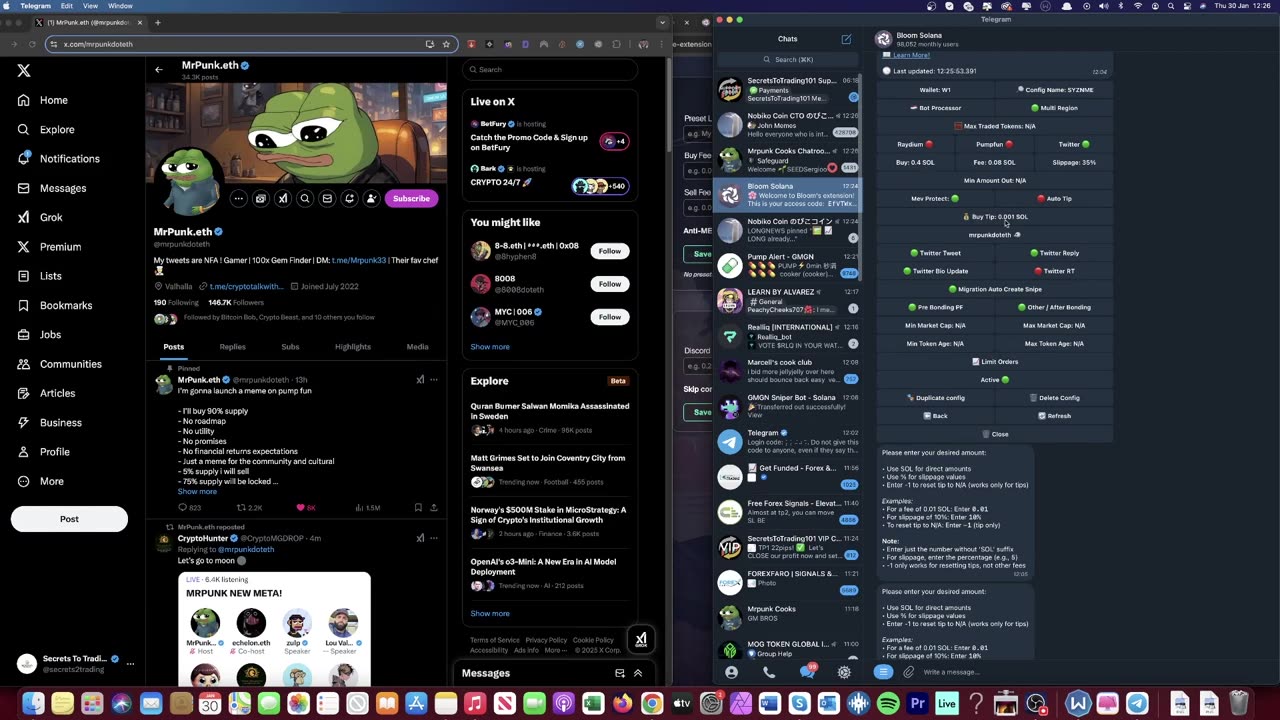
Task: Focus the X search field
Action: coord(550,69)
